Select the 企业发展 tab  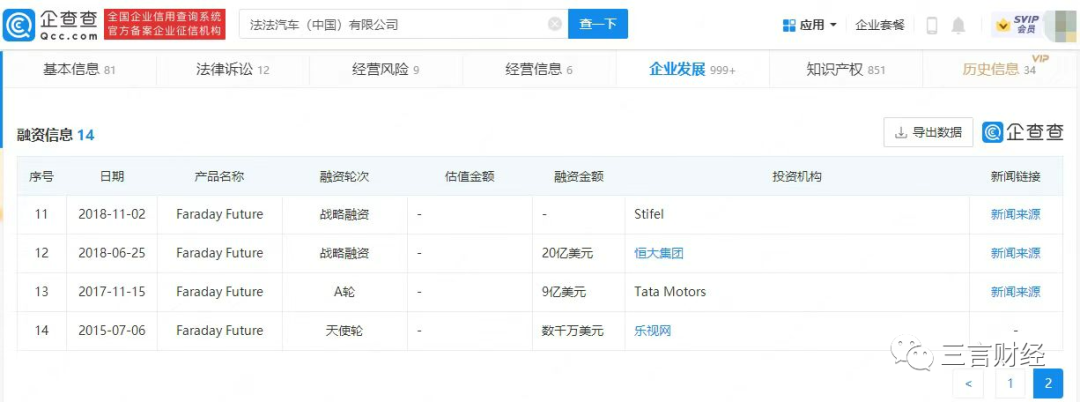point(692,70)
